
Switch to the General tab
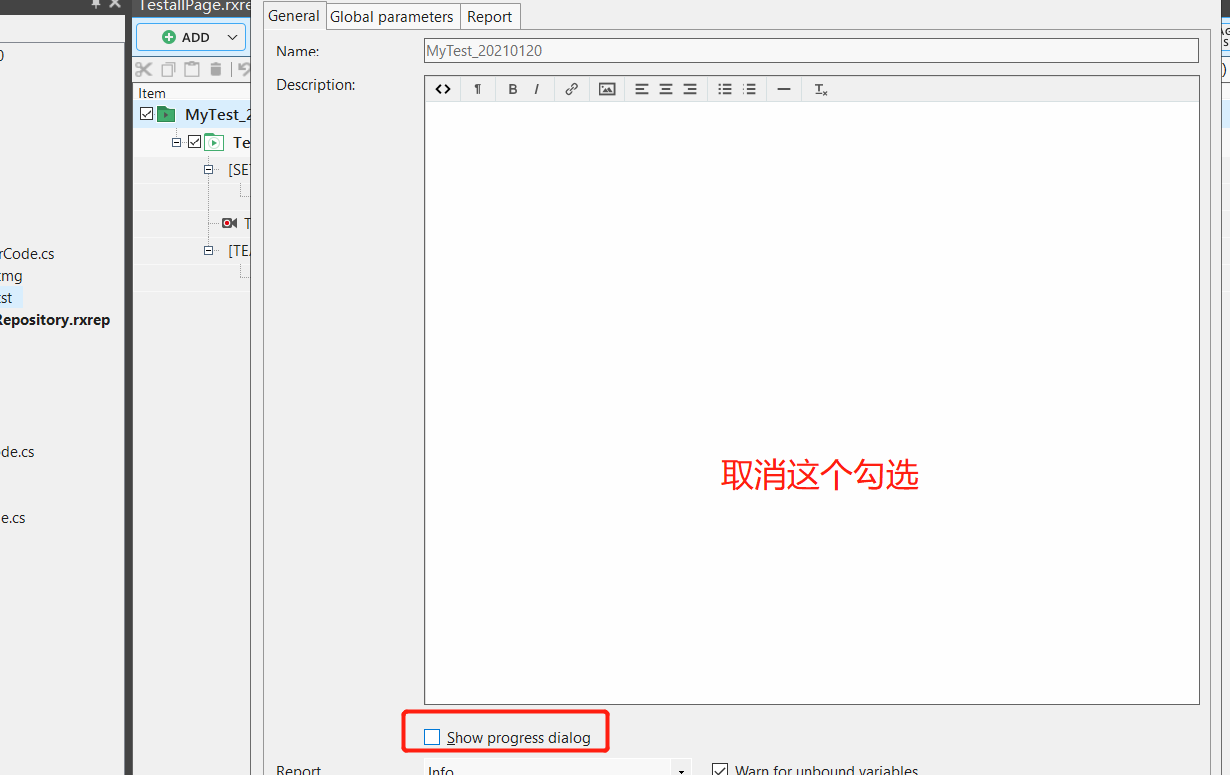294,16
